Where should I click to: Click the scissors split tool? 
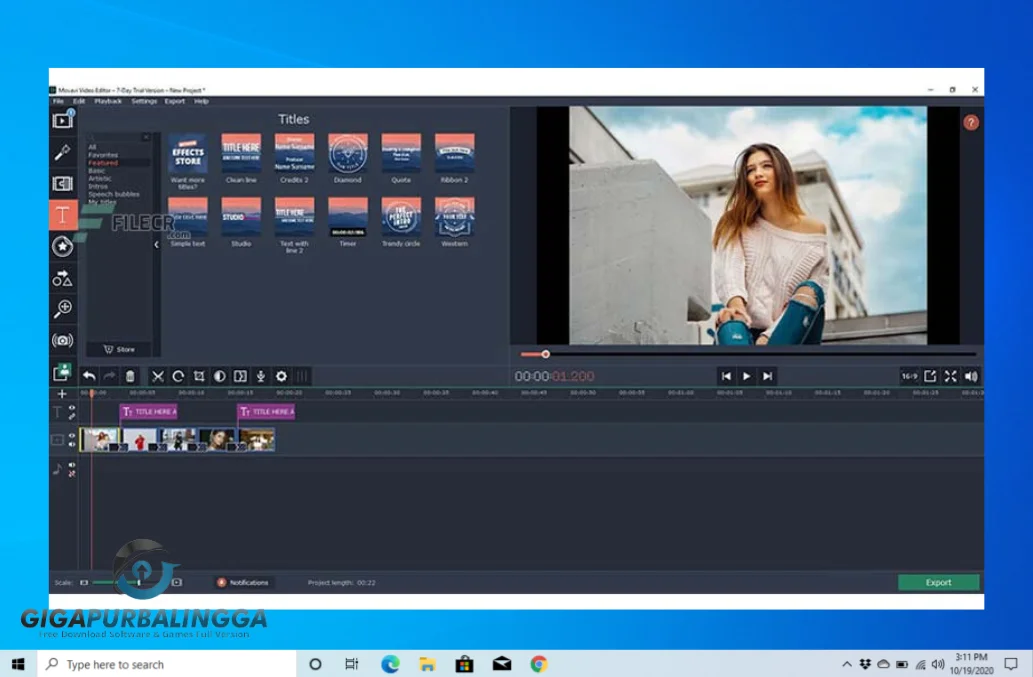[157, 376]
